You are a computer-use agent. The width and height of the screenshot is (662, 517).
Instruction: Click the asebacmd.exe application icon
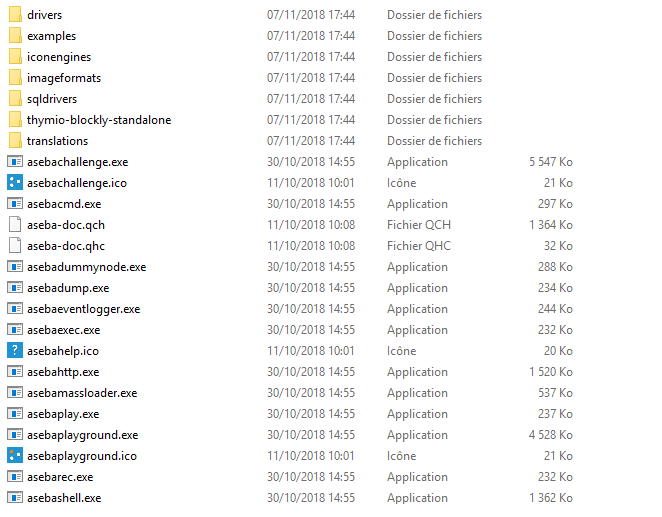(15, 204)
